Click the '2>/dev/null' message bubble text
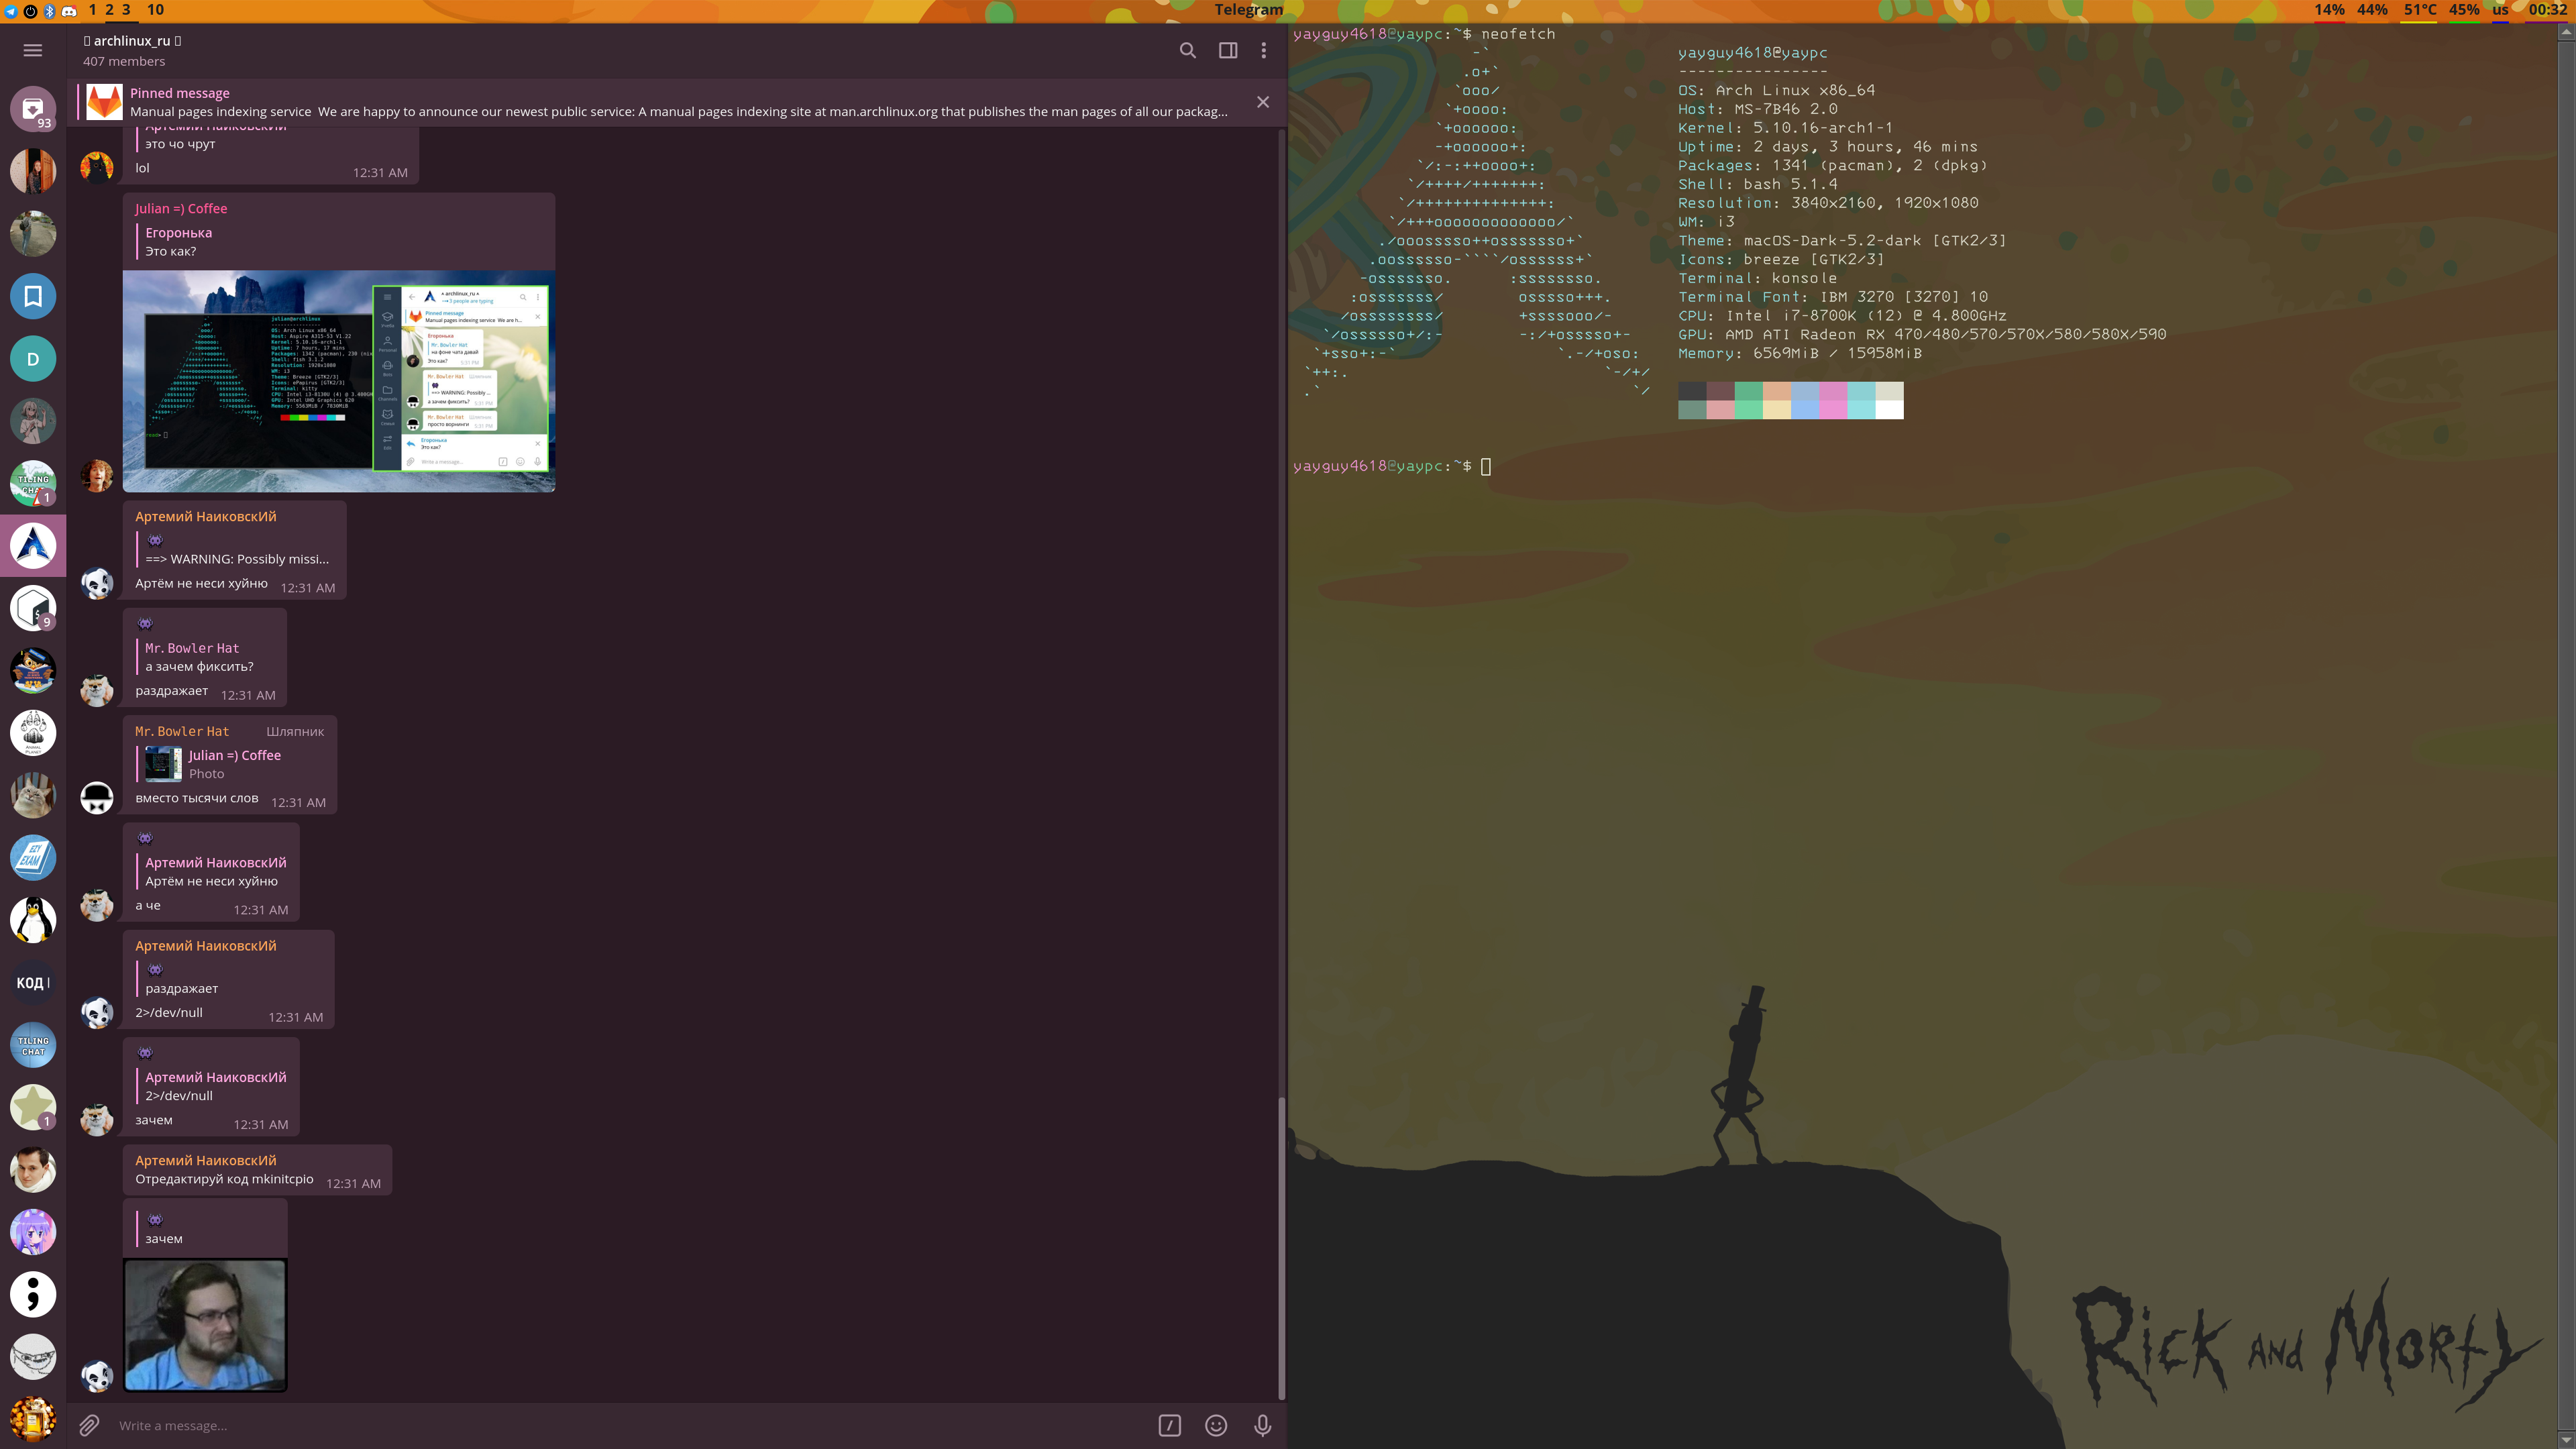This screenshot has width=2576, height=1449. (x=169, y=1013)
